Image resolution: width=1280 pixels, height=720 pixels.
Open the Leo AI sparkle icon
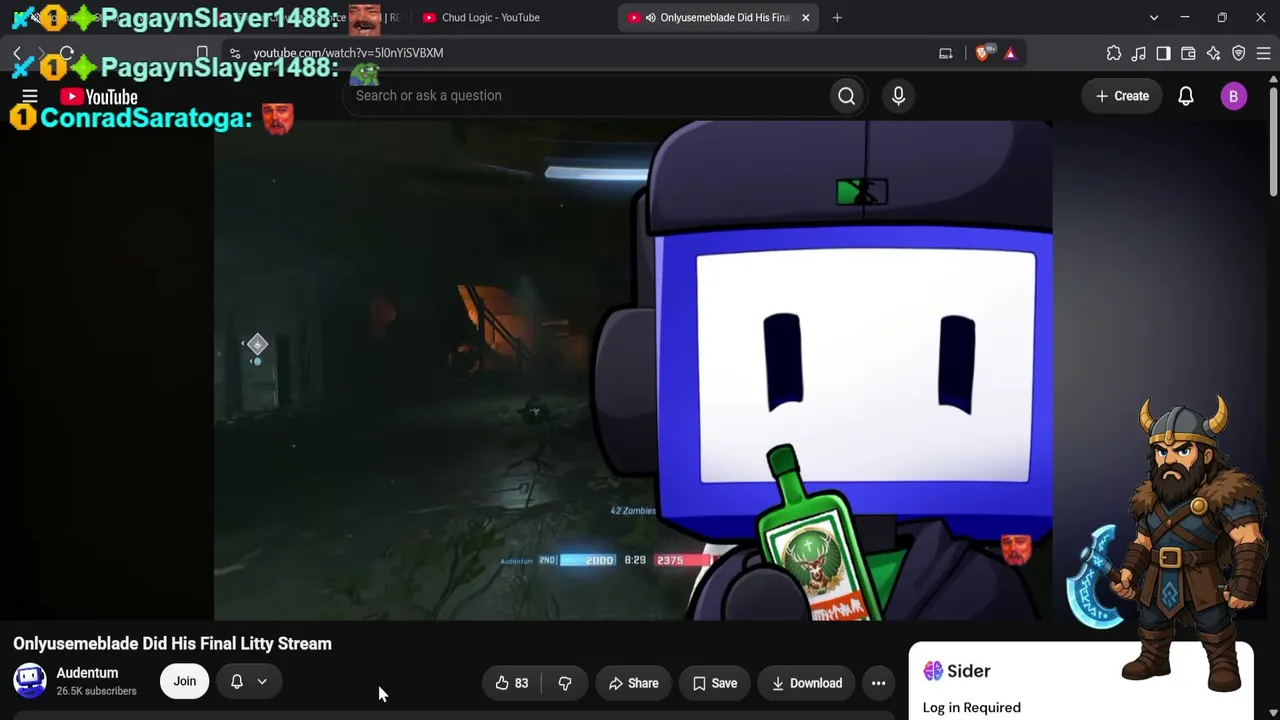pos(1213,53)
